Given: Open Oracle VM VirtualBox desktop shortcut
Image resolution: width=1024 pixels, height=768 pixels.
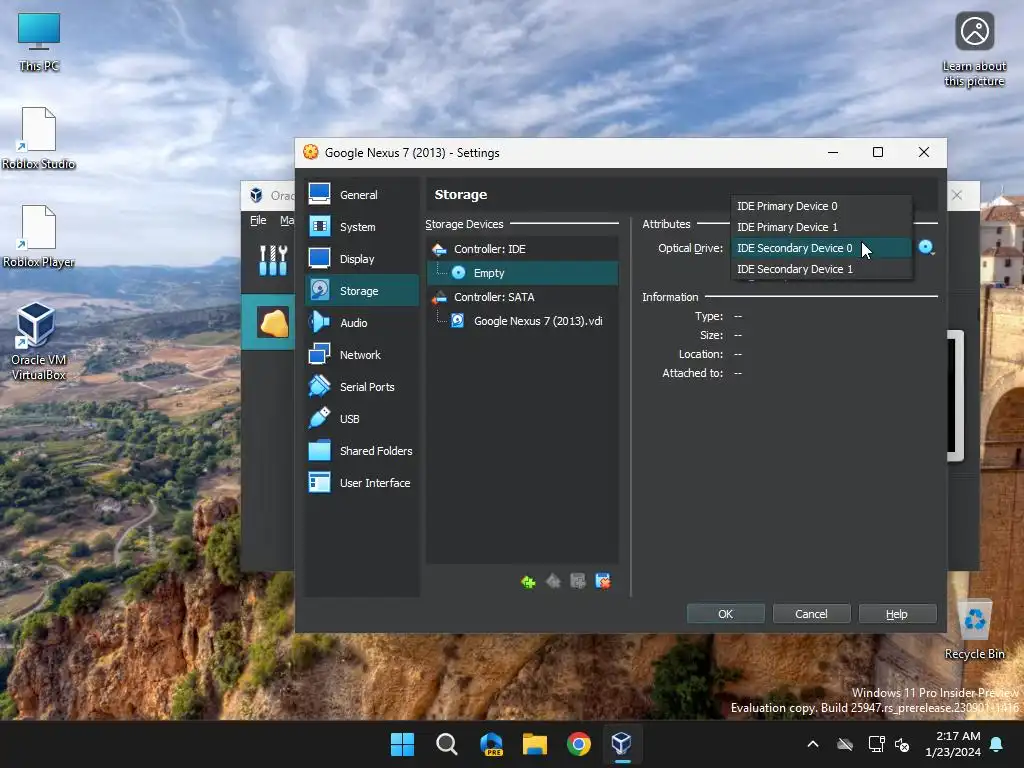Looking at the screenshot, I should [38, 342].
